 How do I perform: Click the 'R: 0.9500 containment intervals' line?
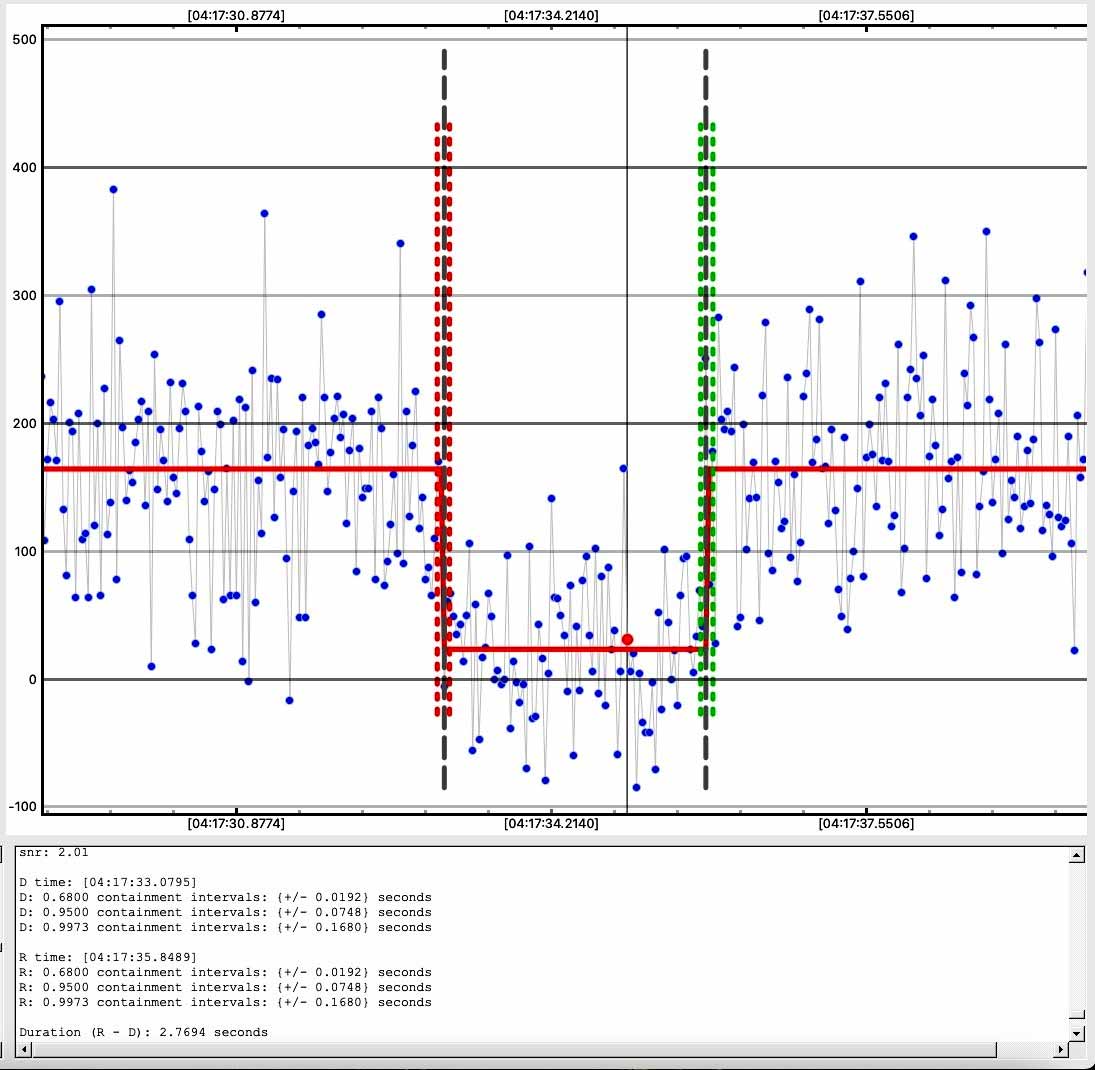click(225, 987)
